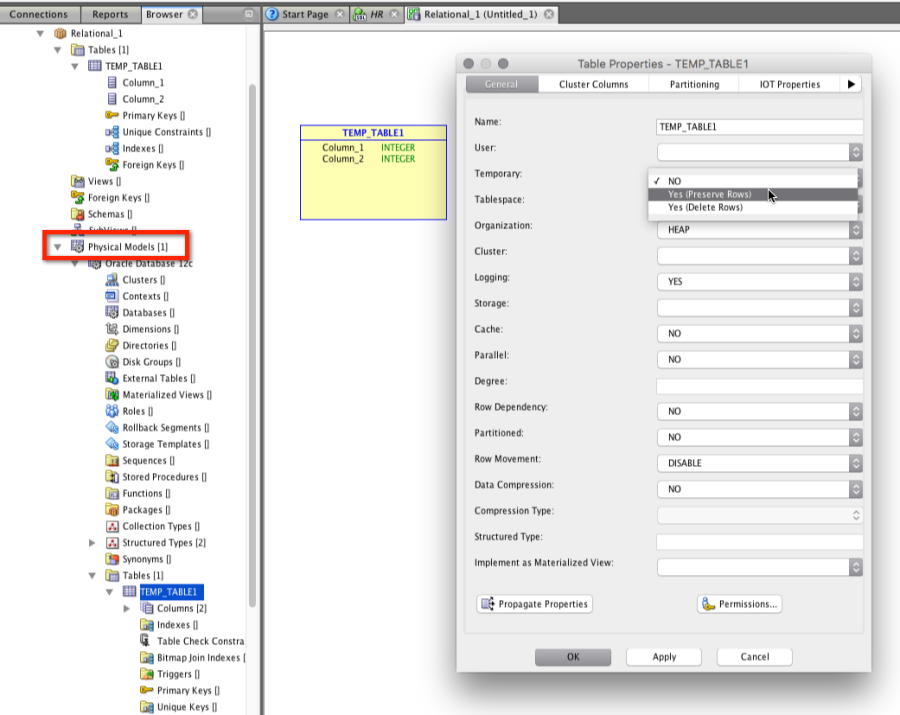Click the Roles icon in tree

tap(112, 411)
